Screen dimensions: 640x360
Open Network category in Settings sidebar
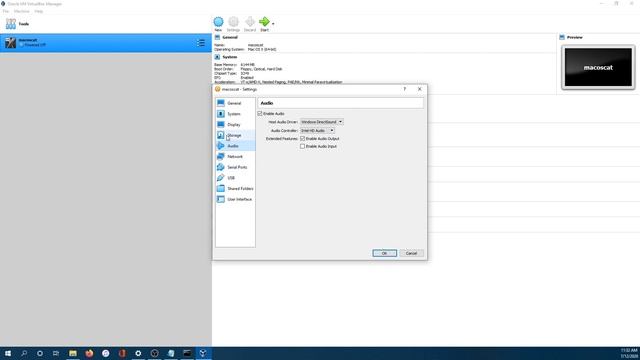(235, 156)
